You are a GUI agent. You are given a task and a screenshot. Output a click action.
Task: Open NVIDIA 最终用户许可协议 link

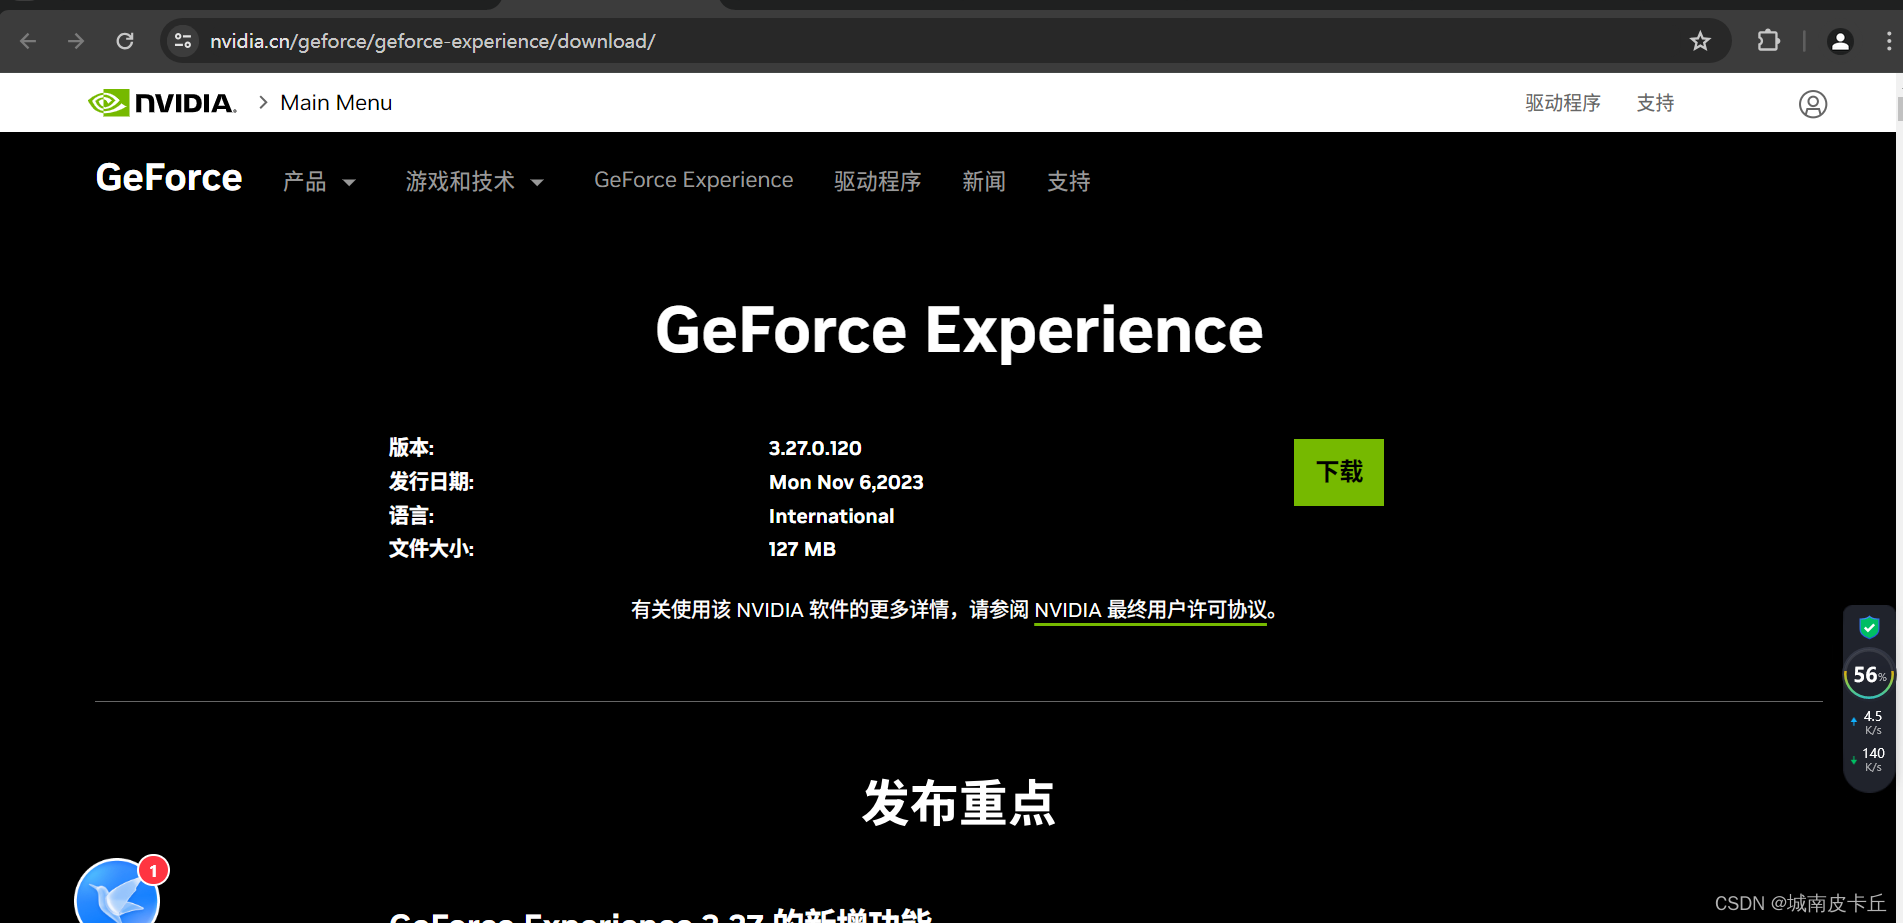pos(1150,610)
